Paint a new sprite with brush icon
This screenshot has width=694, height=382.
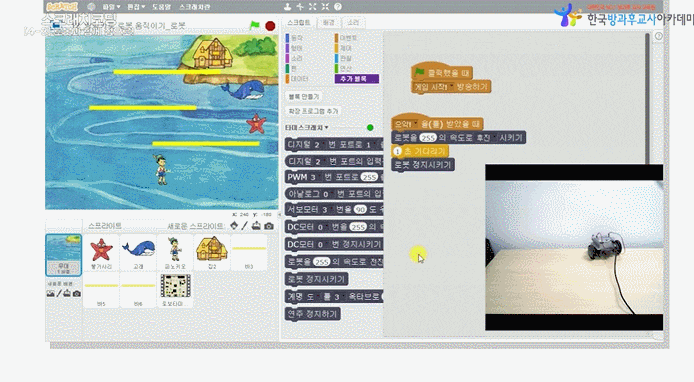(245, 226)
